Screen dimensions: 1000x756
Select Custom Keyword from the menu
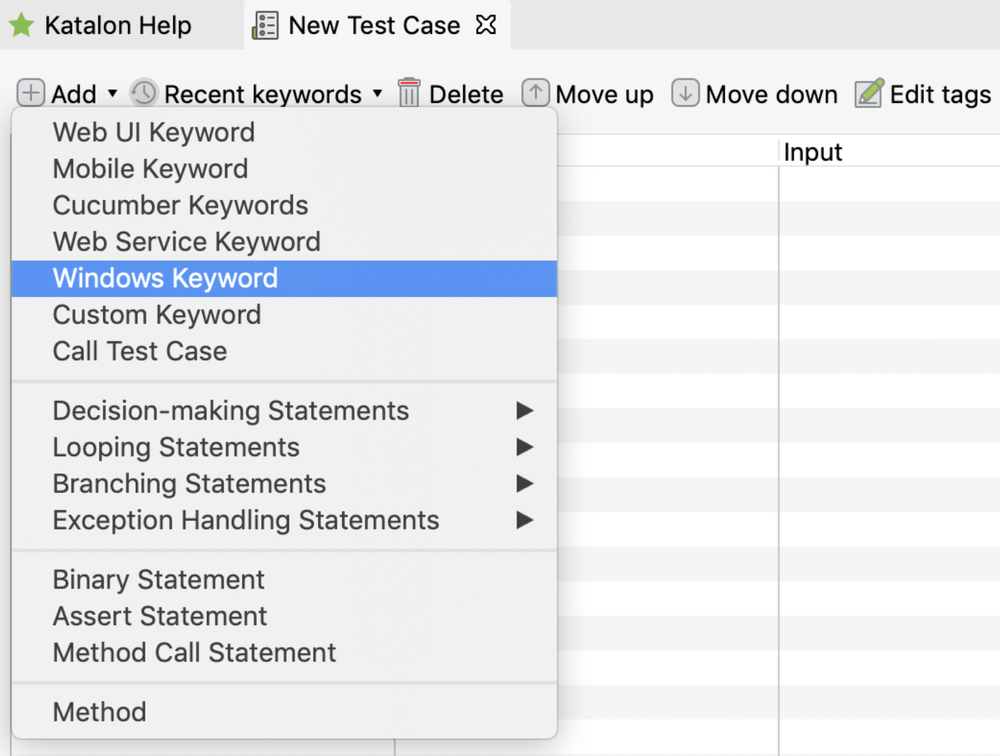click(x=156, y=315)
